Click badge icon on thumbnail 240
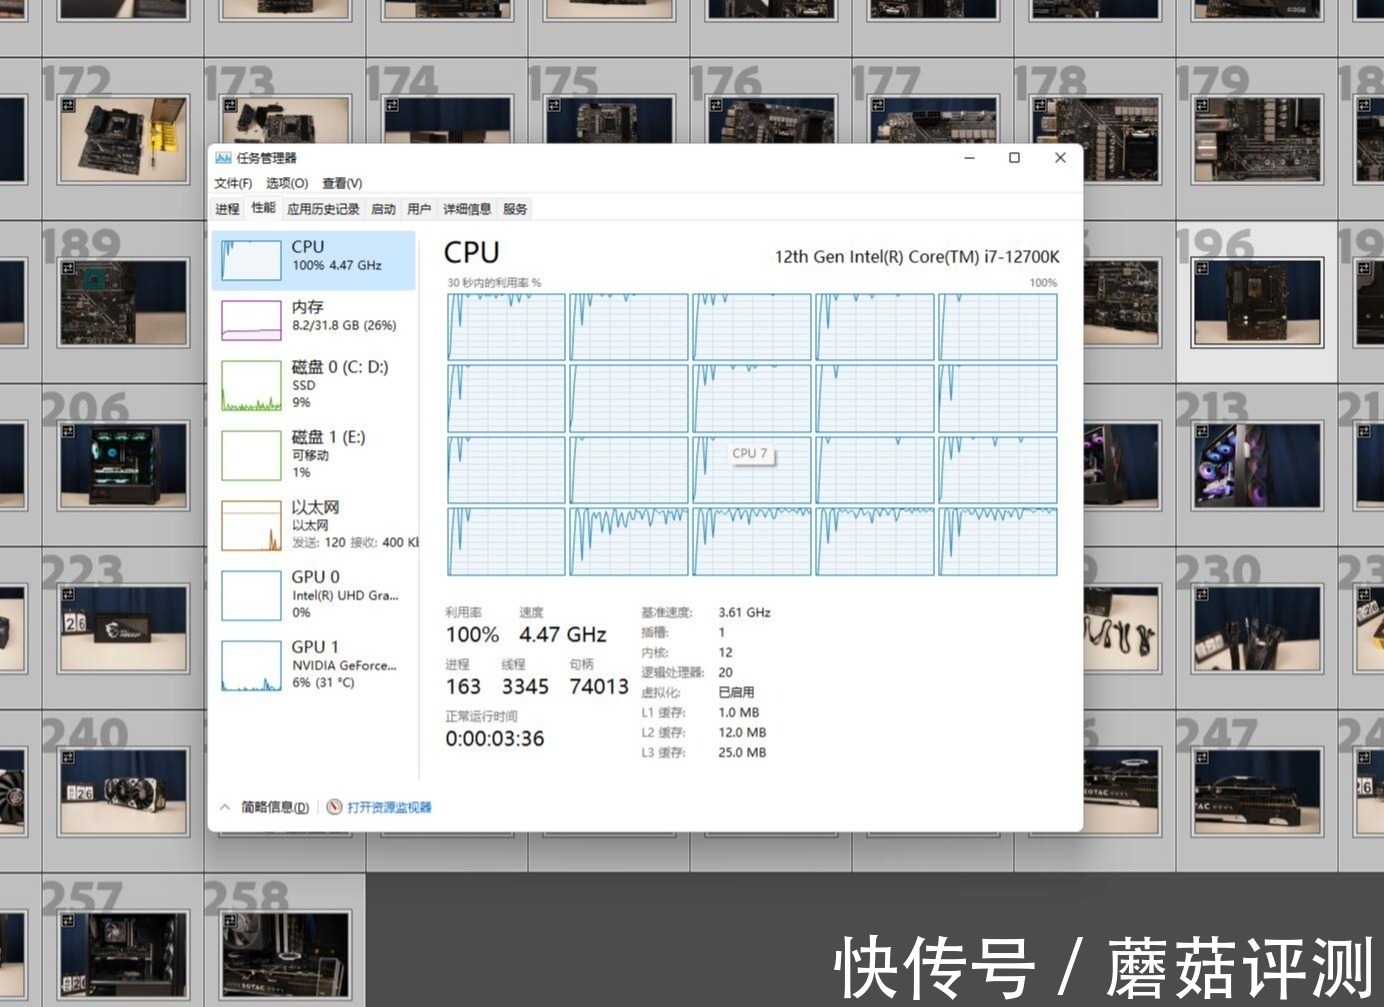 [68, 757]
